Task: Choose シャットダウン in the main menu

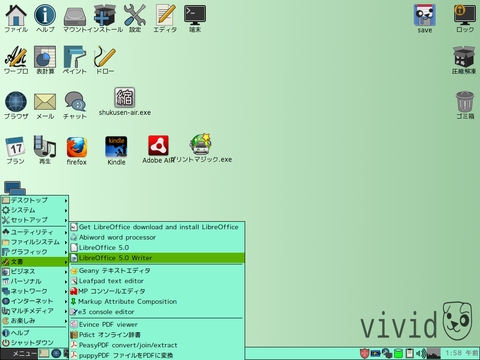Action: click(35, 343)
